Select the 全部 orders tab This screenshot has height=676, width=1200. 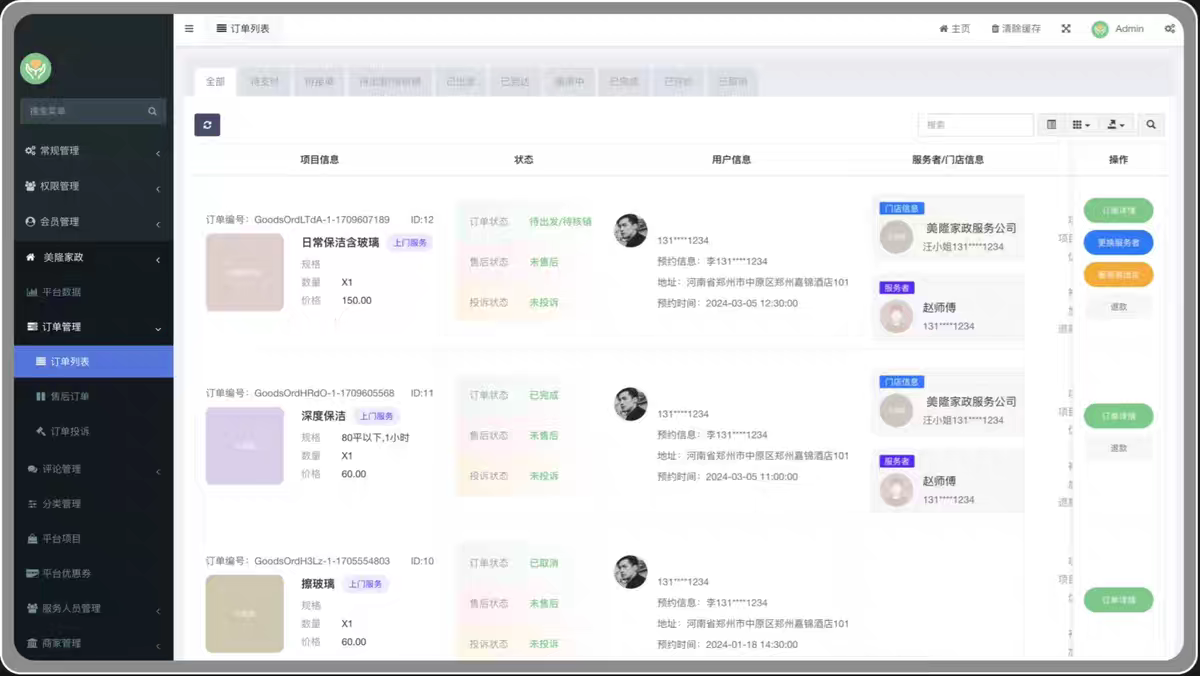(x=216, y=81)
